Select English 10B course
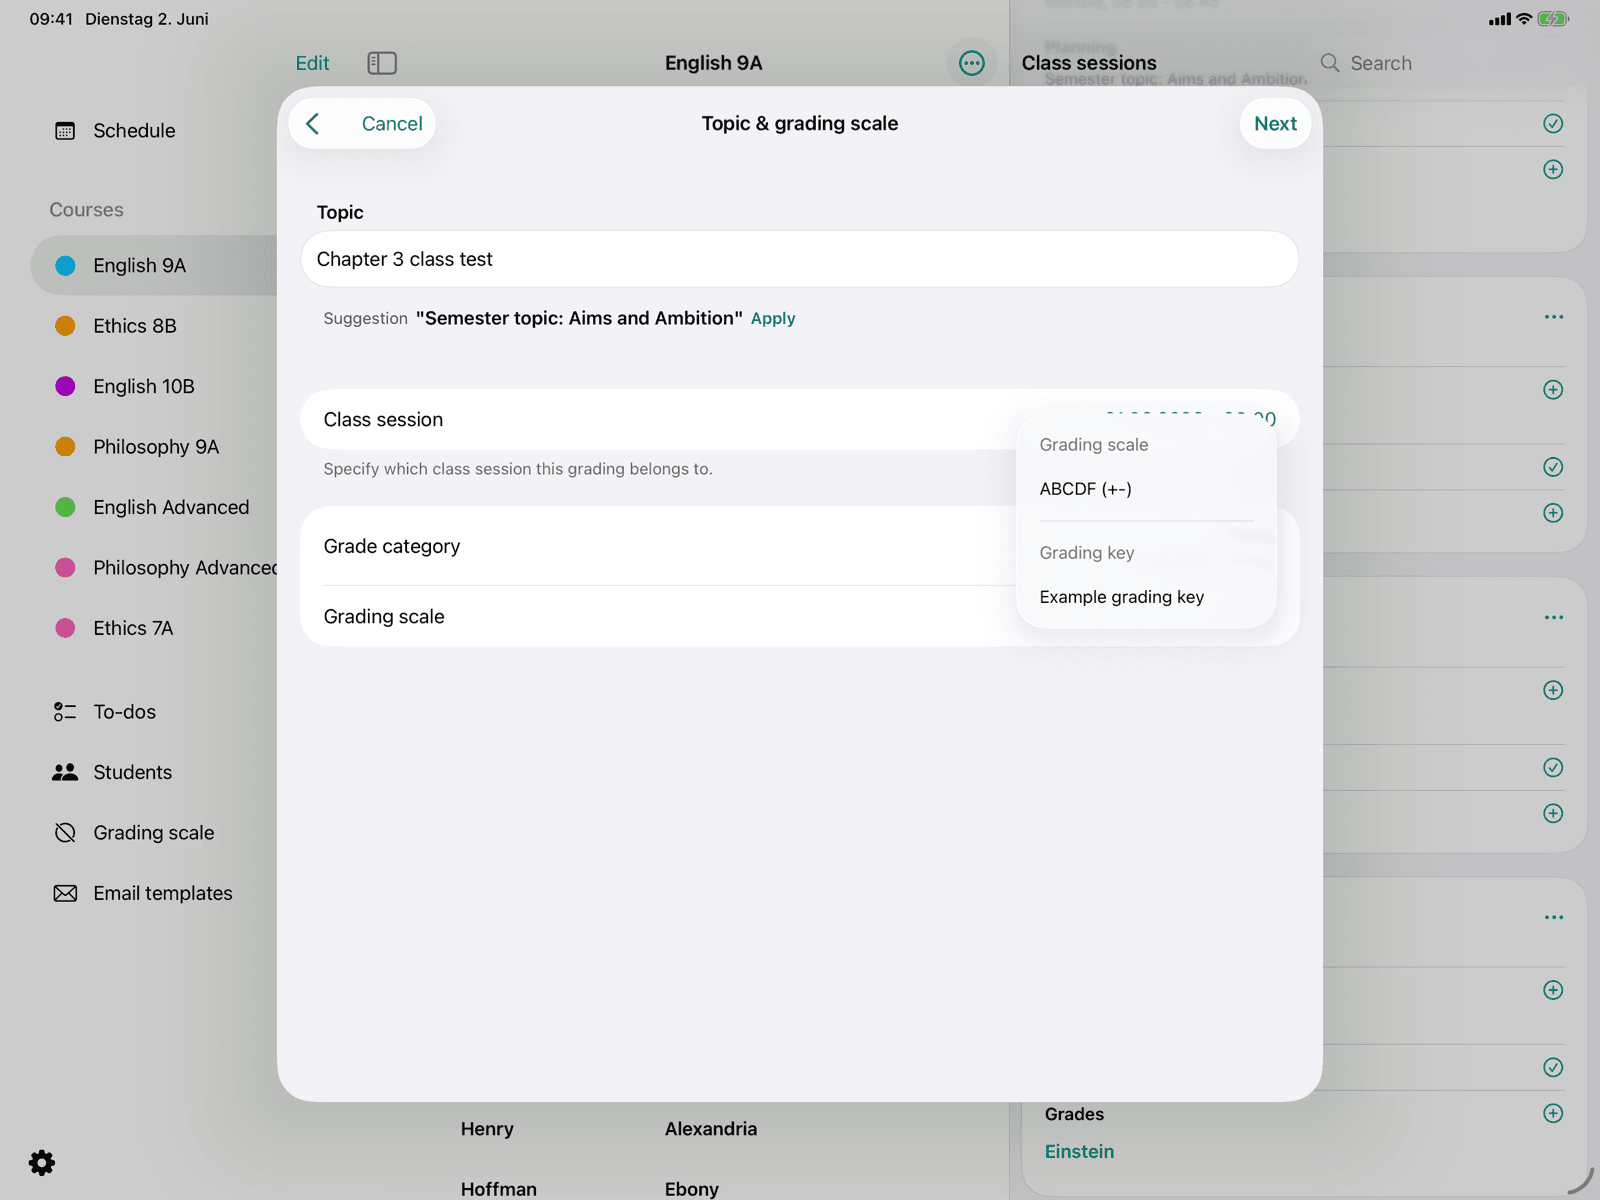This screenshot has height=1200, width=1600. click(x=144, y=386)
